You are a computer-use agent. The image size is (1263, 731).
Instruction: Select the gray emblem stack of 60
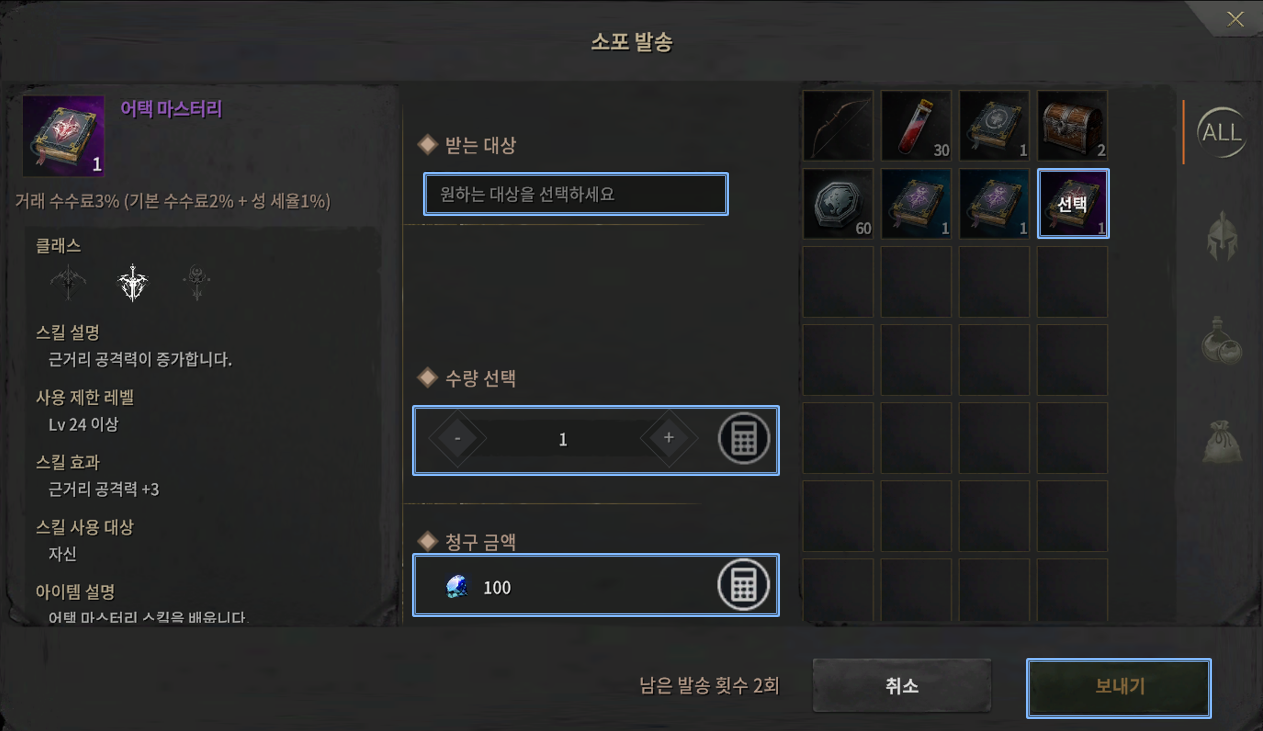pyautogui.click(x=838, y=204)
